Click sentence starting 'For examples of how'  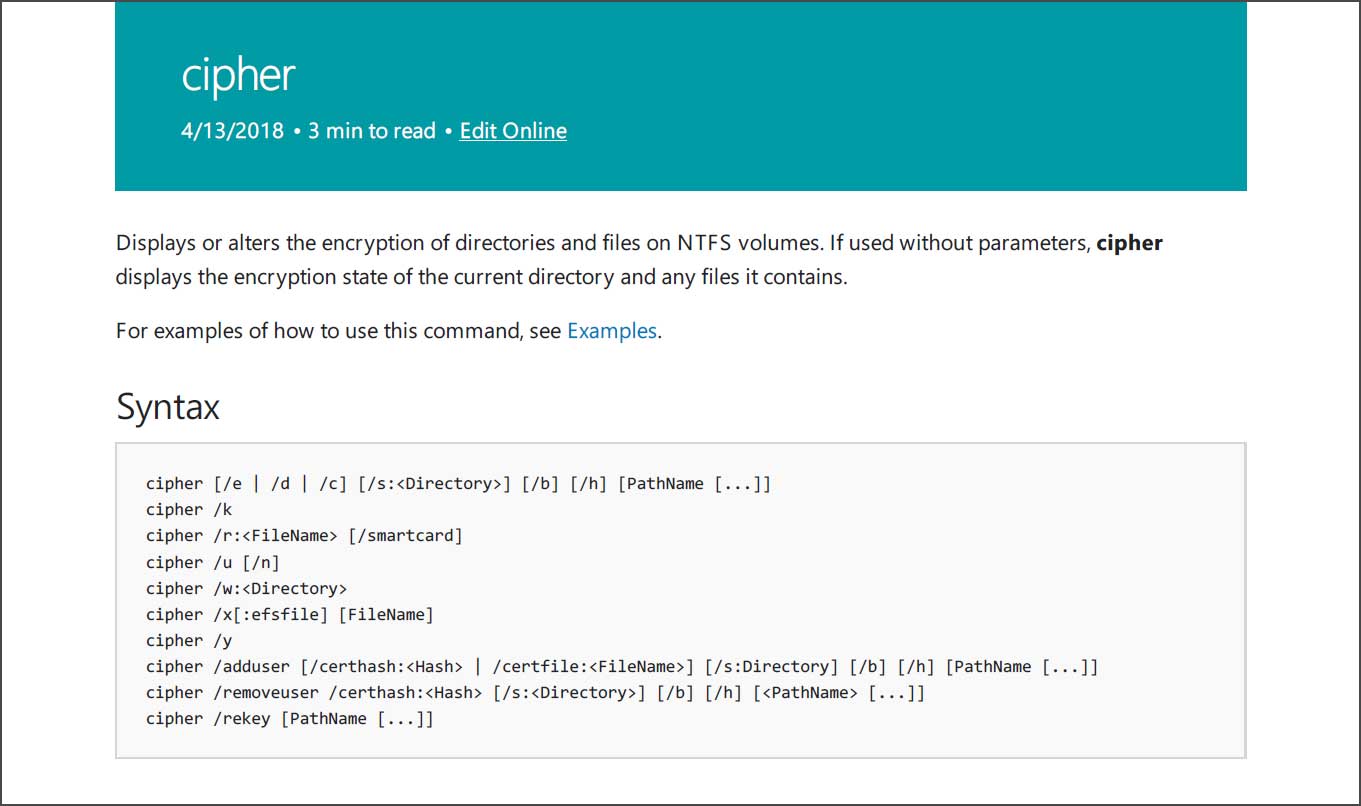coord(389,331)
